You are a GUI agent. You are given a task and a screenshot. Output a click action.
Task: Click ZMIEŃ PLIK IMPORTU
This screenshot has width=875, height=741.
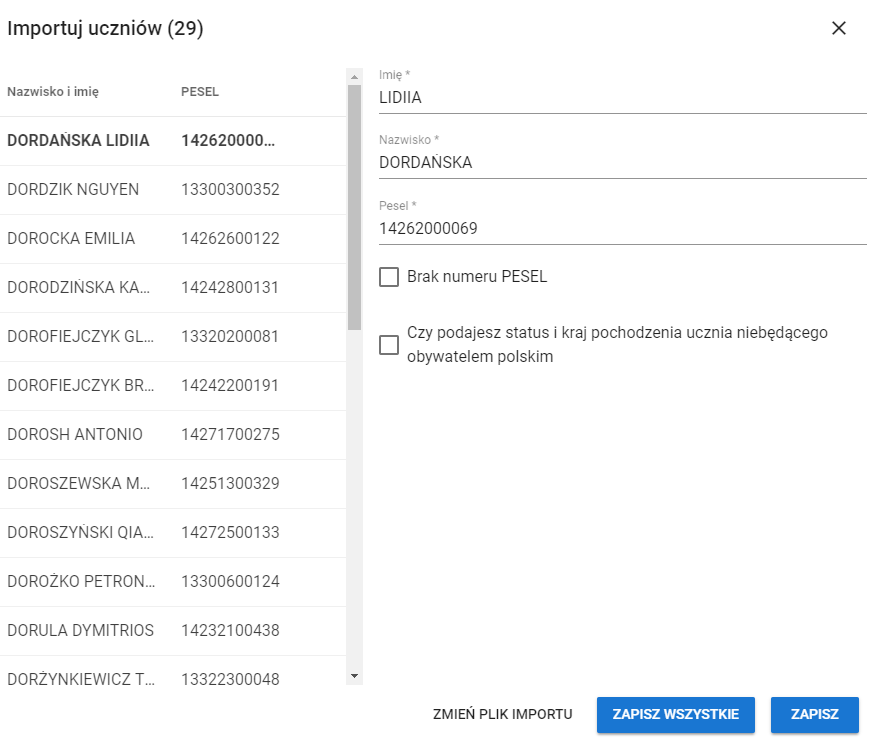(502, 715)
